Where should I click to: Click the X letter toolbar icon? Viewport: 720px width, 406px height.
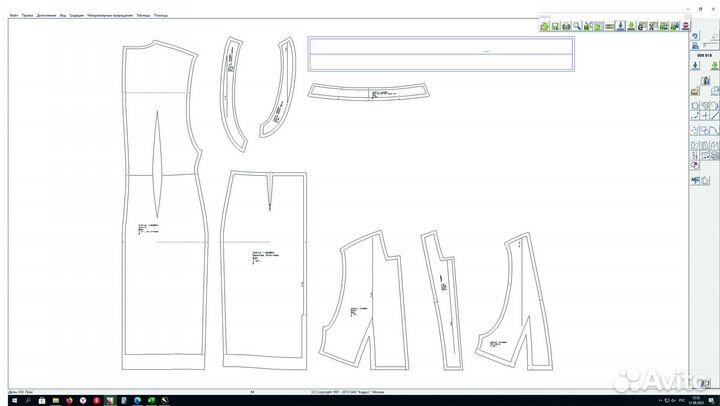652,27
